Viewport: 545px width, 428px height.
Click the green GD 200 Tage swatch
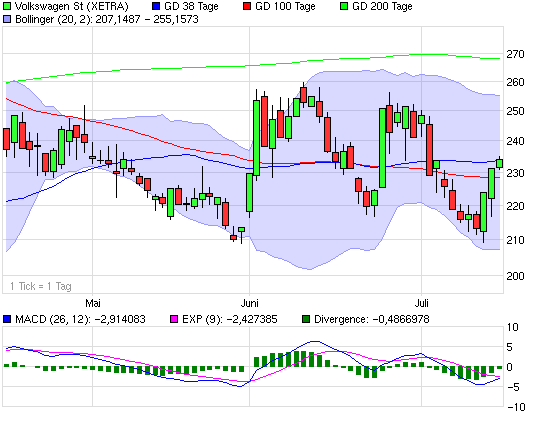click(x=344, y=6)
